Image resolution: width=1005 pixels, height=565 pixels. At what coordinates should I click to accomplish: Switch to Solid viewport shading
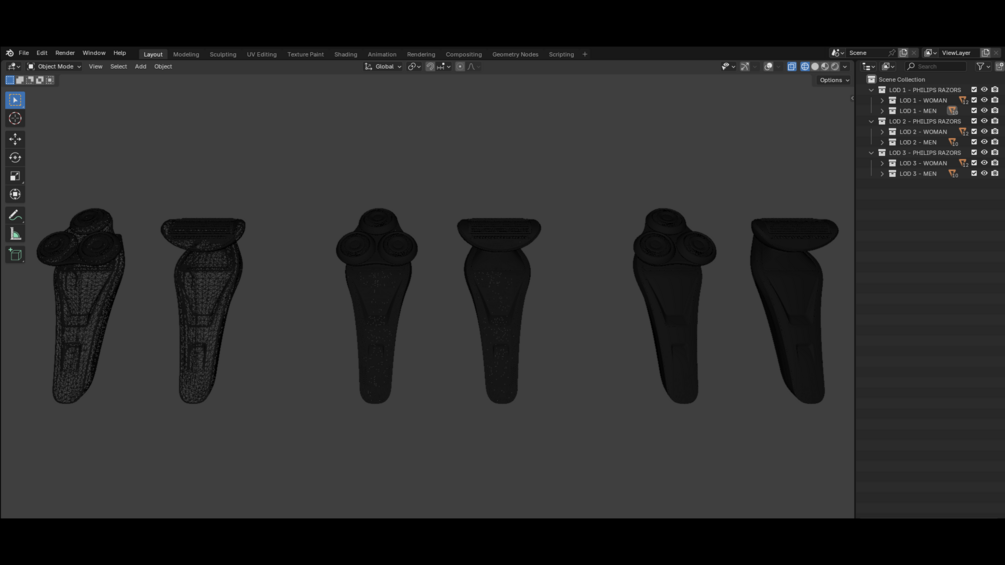click(x=815, y=67)
